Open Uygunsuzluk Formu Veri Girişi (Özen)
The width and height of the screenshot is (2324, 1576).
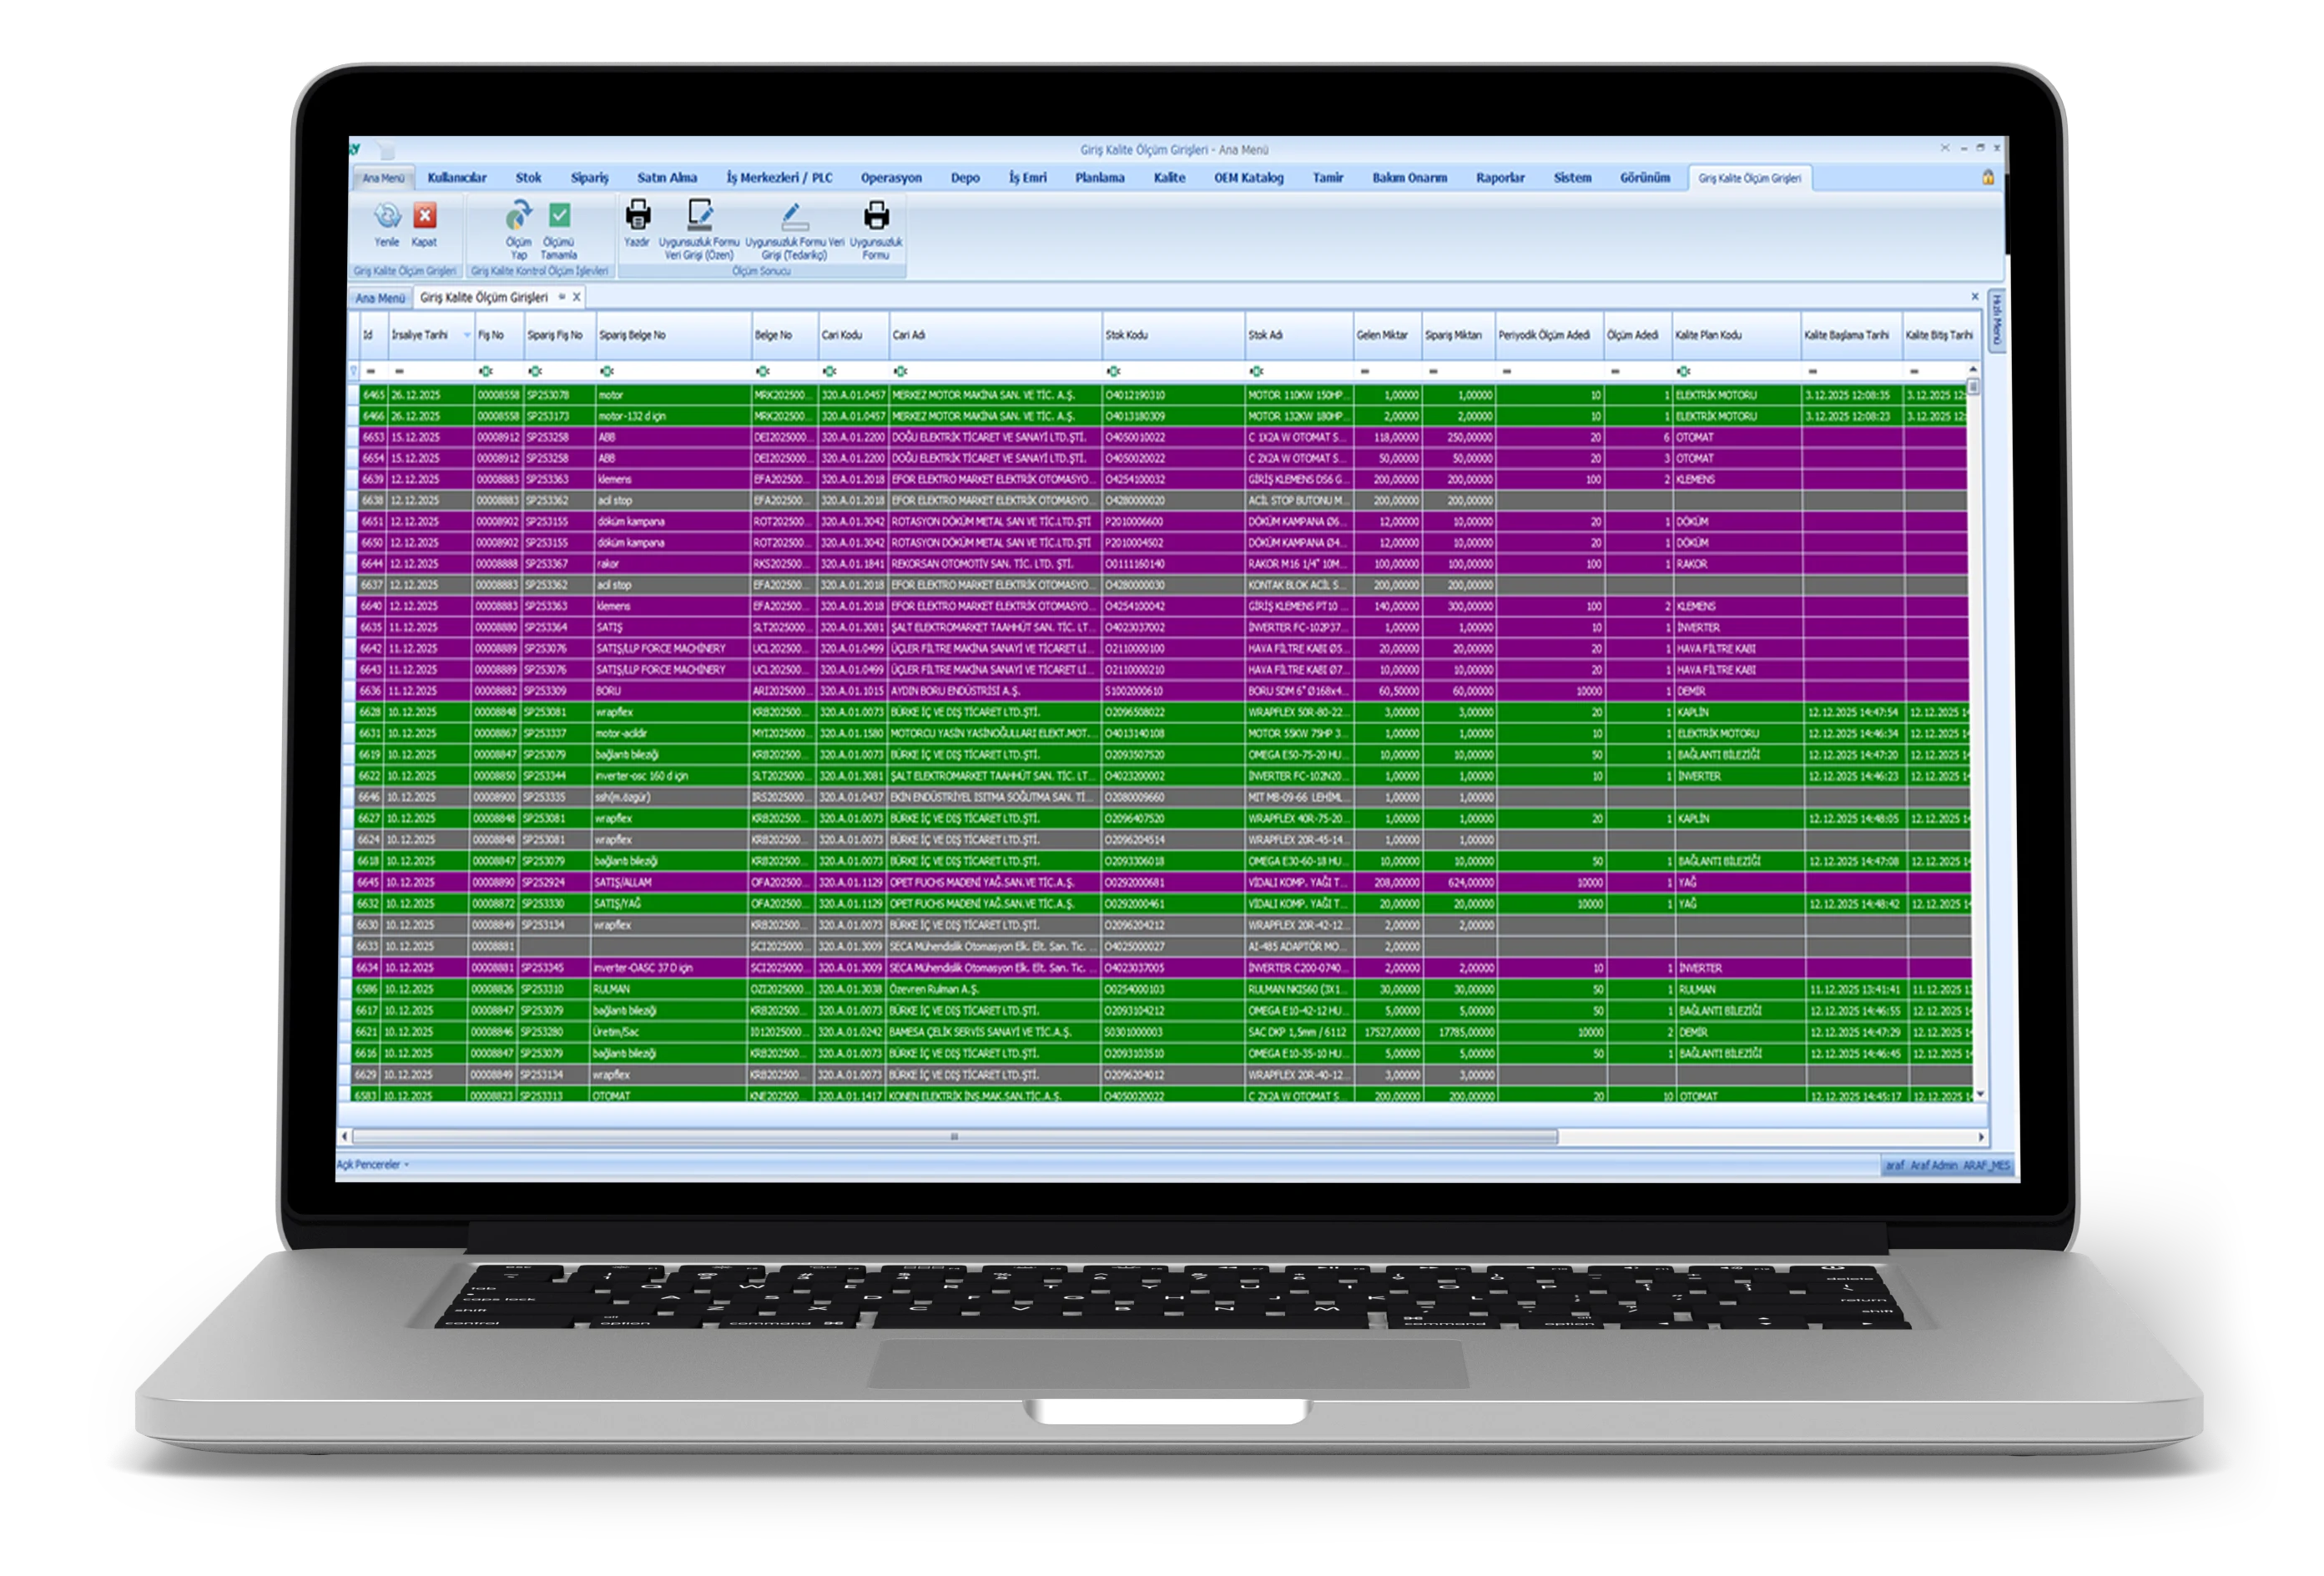699,215
